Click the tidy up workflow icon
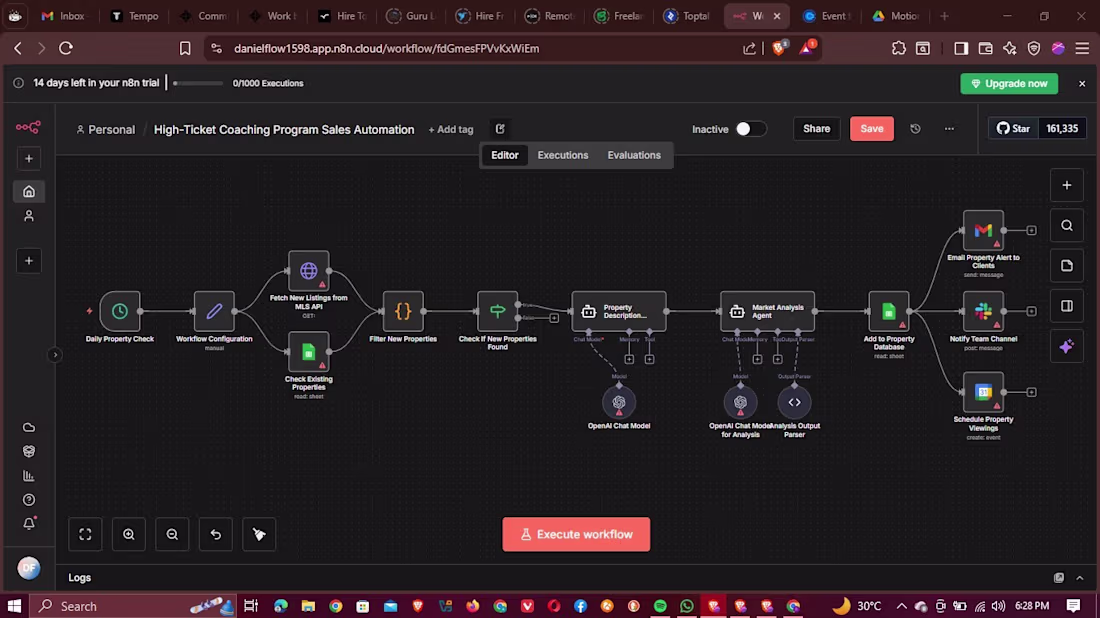The width and height of the screenshot is (1100, 618). point(260,535)
